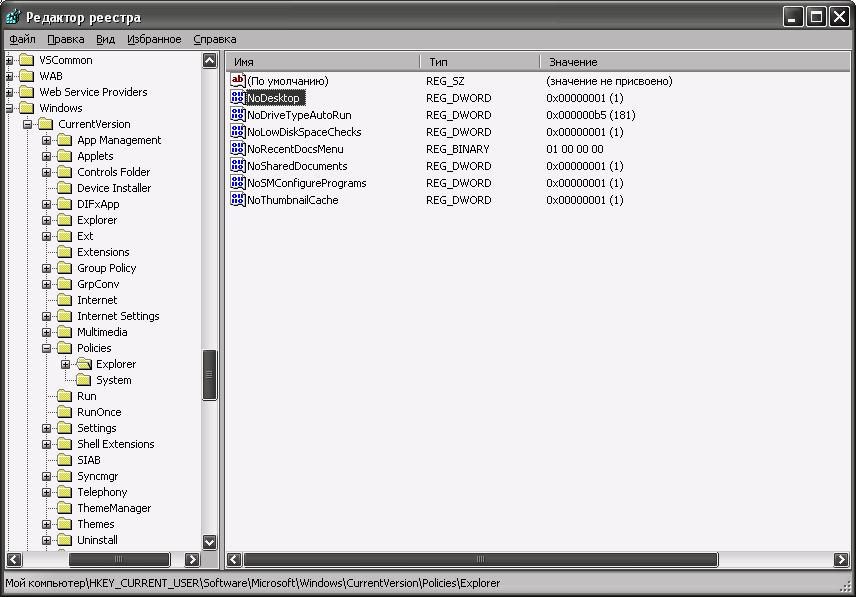
Task: Click the value "01 00 00 00"
Action: [575, 148]
